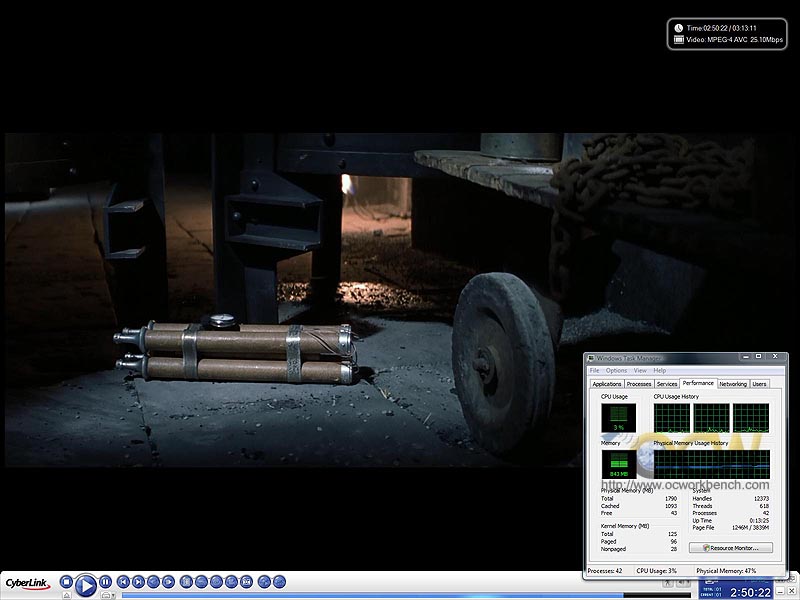Select the Performance tab
This screenshot has width=800, height=600.
tap(698, 383)
